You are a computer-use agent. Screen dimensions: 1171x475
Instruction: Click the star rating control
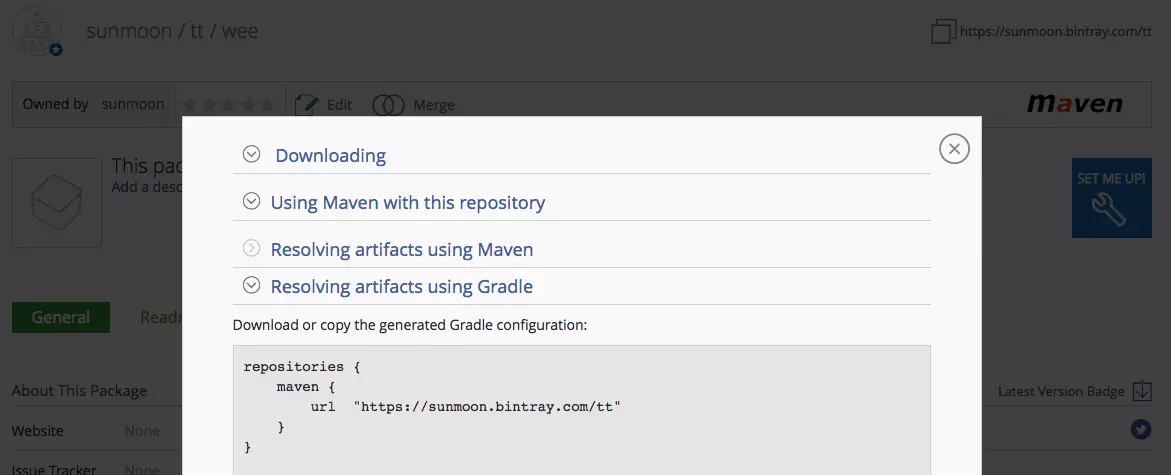(229, 105)
